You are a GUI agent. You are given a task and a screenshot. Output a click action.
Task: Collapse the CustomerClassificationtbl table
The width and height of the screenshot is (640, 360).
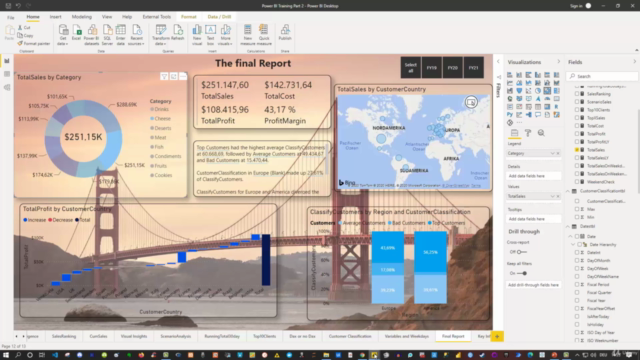point(568,191)
